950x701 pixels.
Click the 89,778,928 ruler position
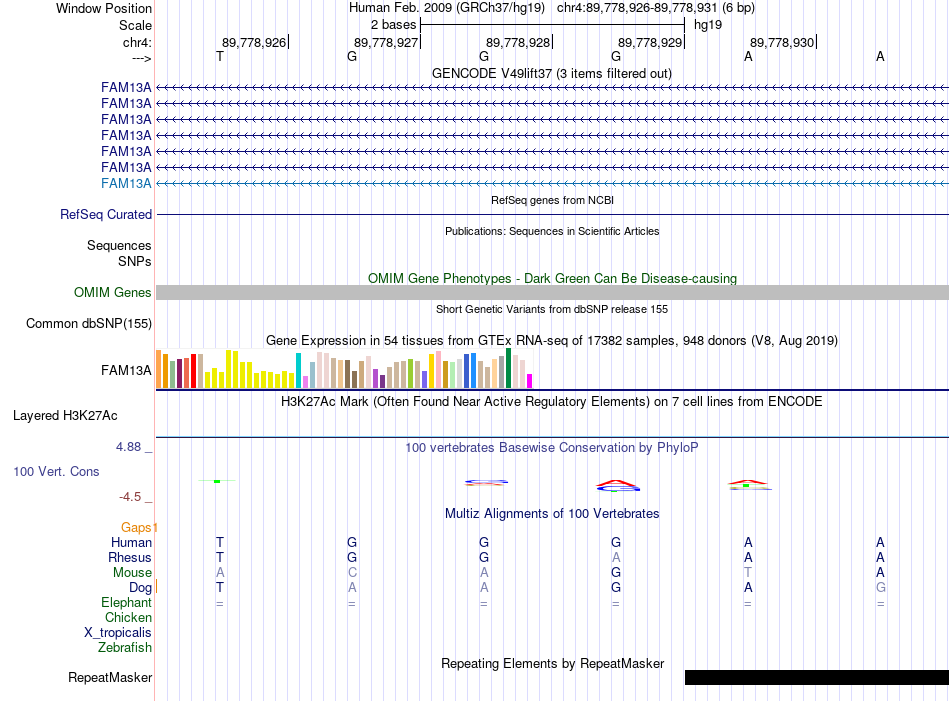[519, 42]
